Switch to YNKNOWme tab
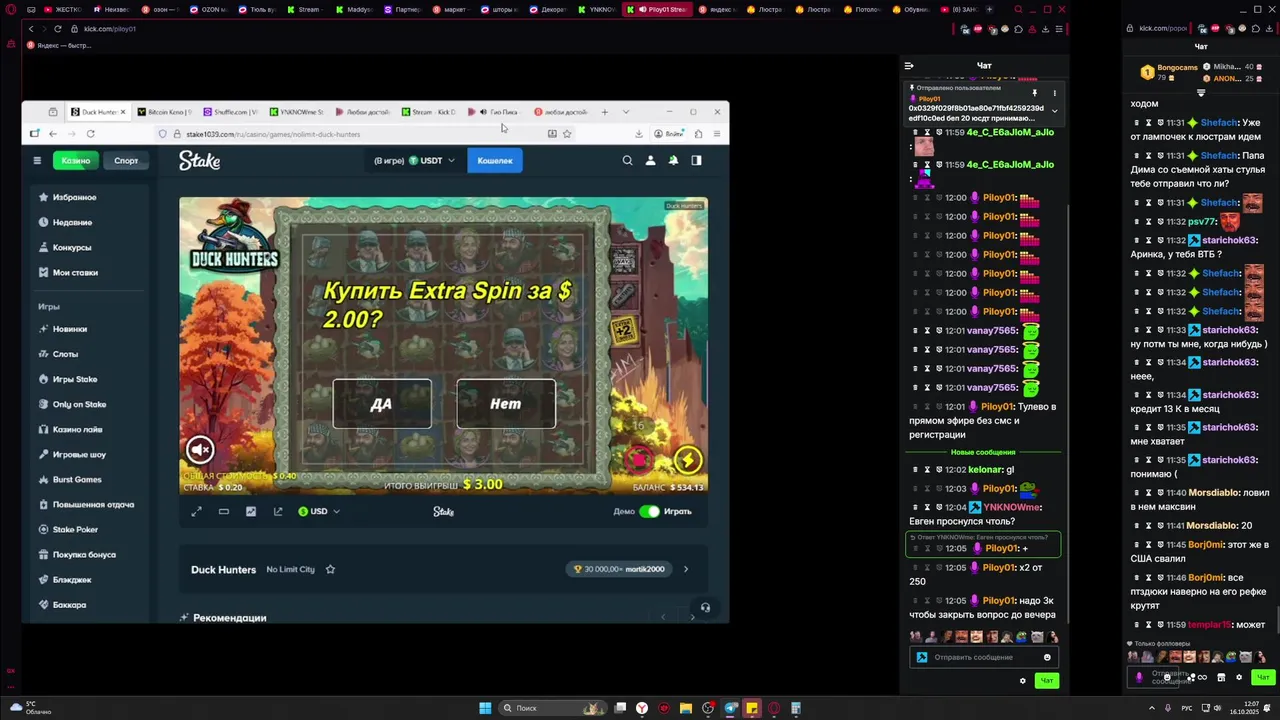Viewport: 1280px width, 720px height. point(297,112)
